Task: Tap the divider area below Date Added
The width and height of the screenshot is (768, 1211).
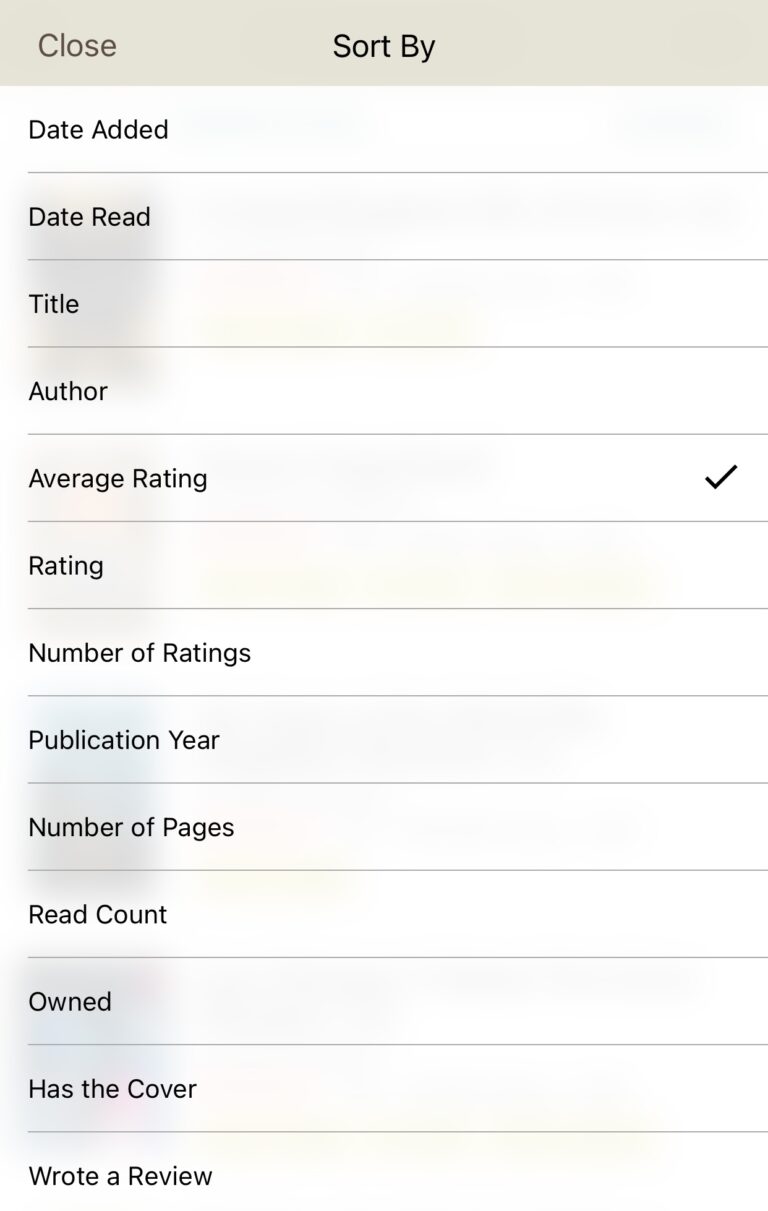Action: pyautogui.click(x=384, y=172)
